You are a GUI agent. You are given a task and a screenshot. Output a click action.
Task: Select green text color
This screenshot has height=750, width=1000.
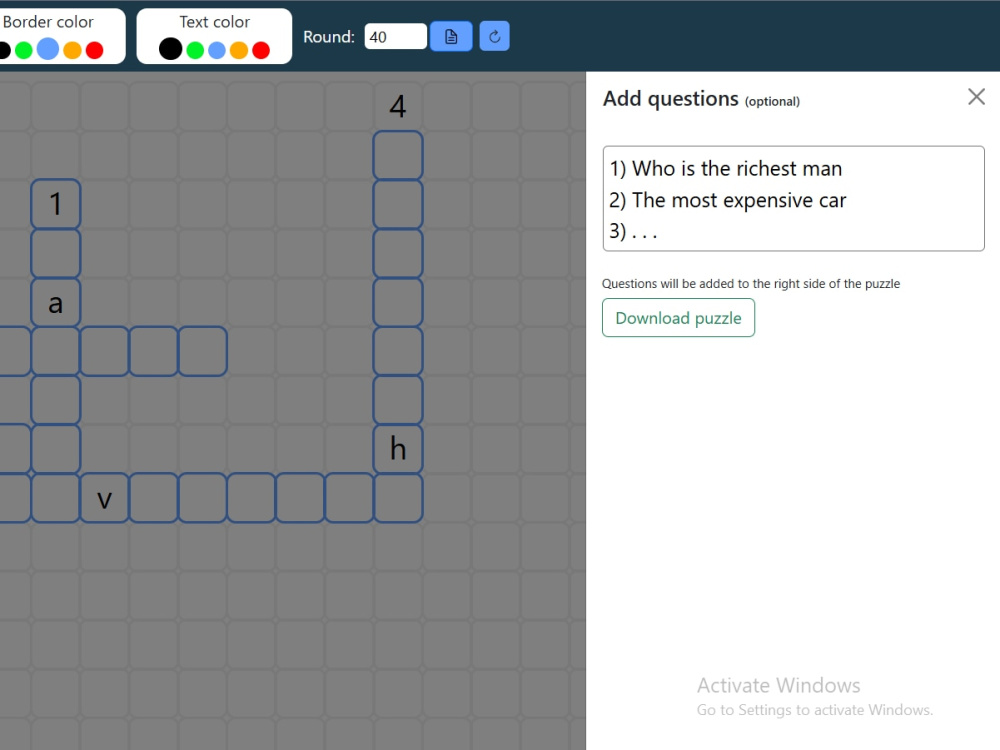click(195, 50)
